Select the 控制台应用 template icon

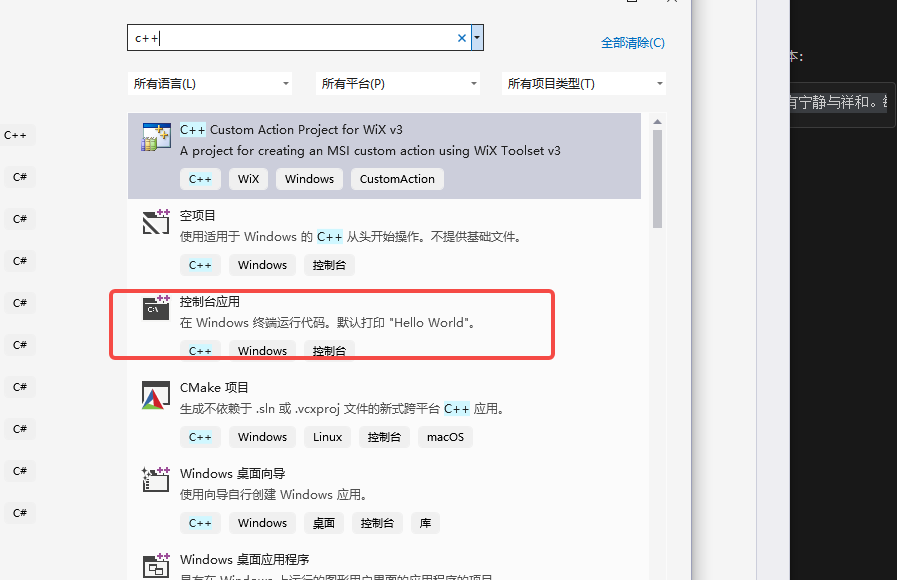[156, 308]
